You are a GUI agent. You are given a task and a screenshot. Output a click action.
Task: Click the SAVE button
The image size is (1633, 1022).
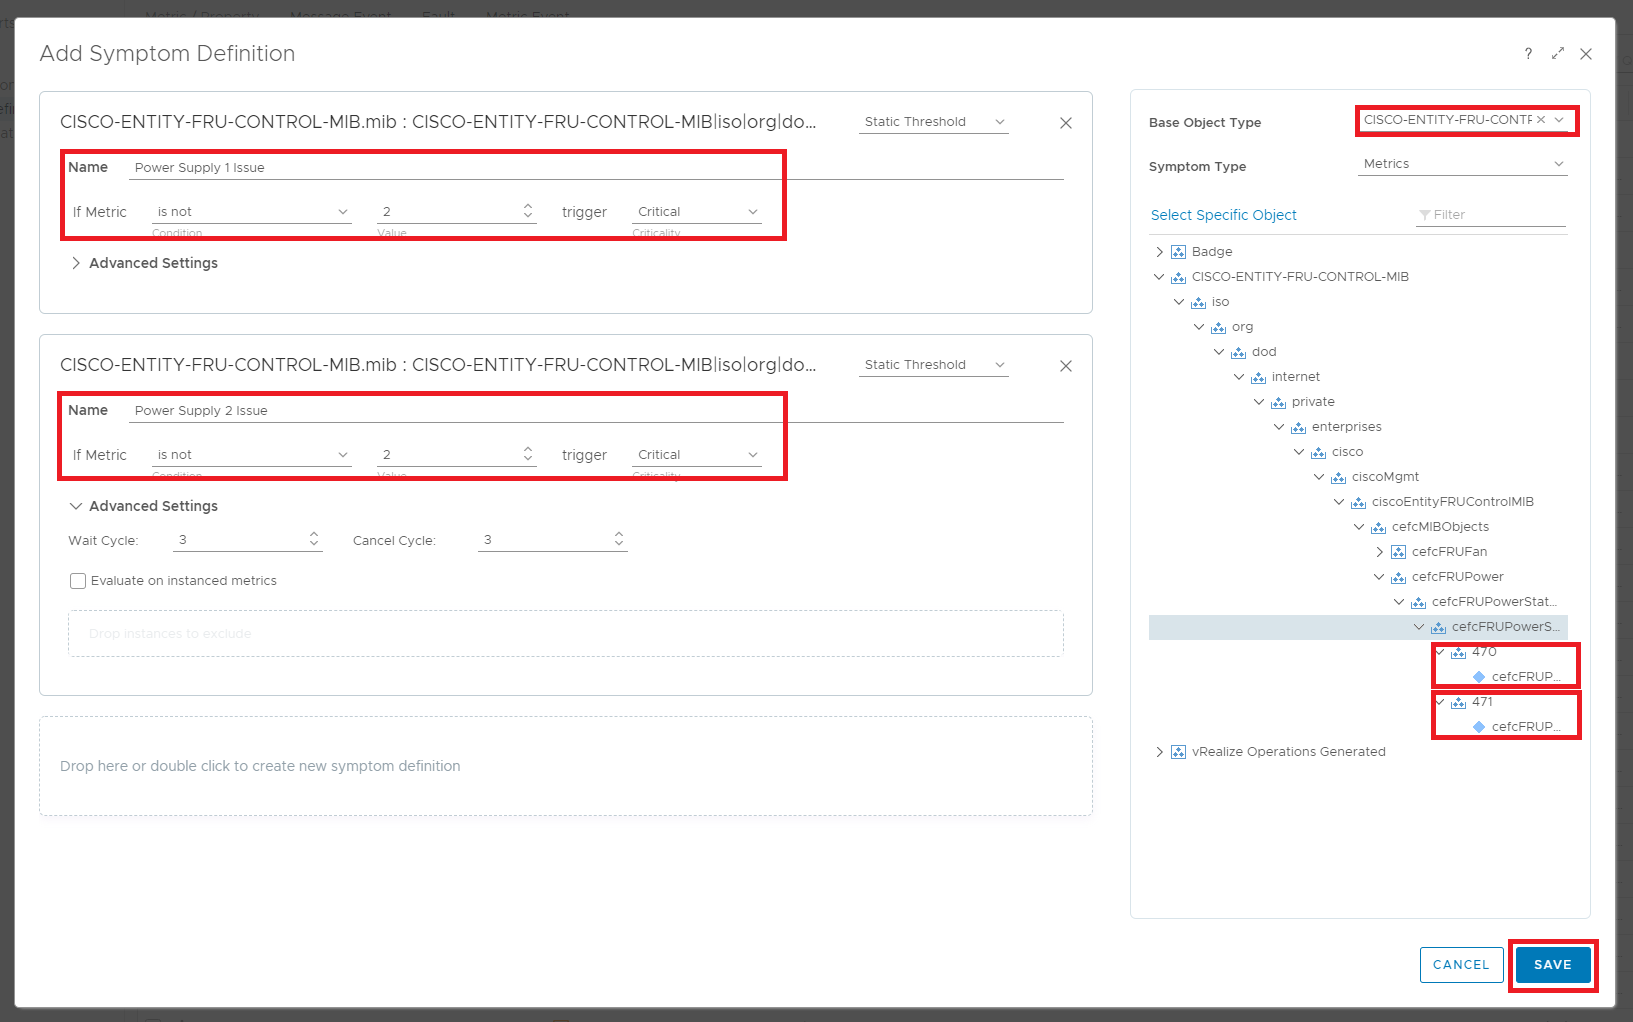(x=1552, y=965)
